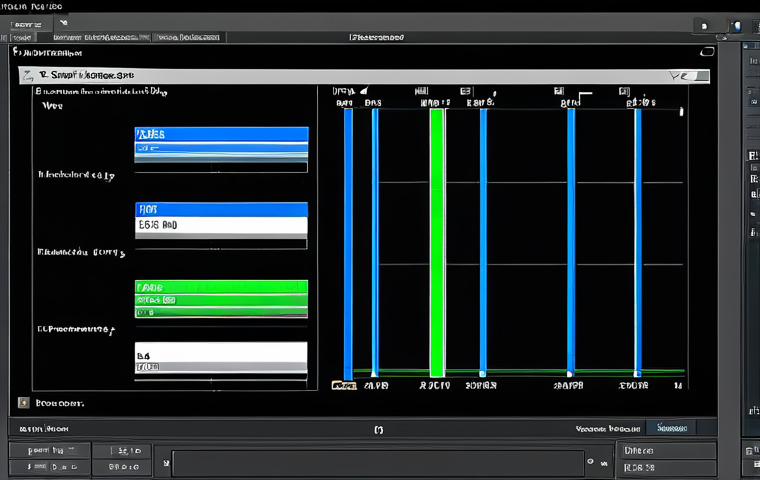Click the top button in the bottom-right stacked pair

point(666,450)
